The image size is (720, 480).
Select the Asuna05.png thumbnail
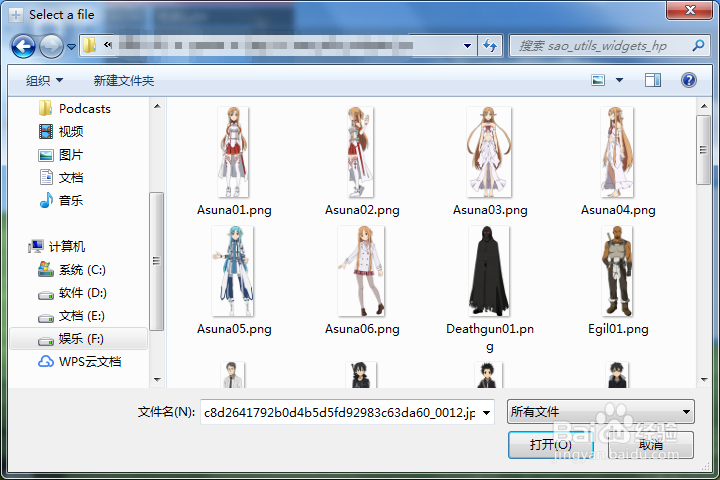[233, 271]
